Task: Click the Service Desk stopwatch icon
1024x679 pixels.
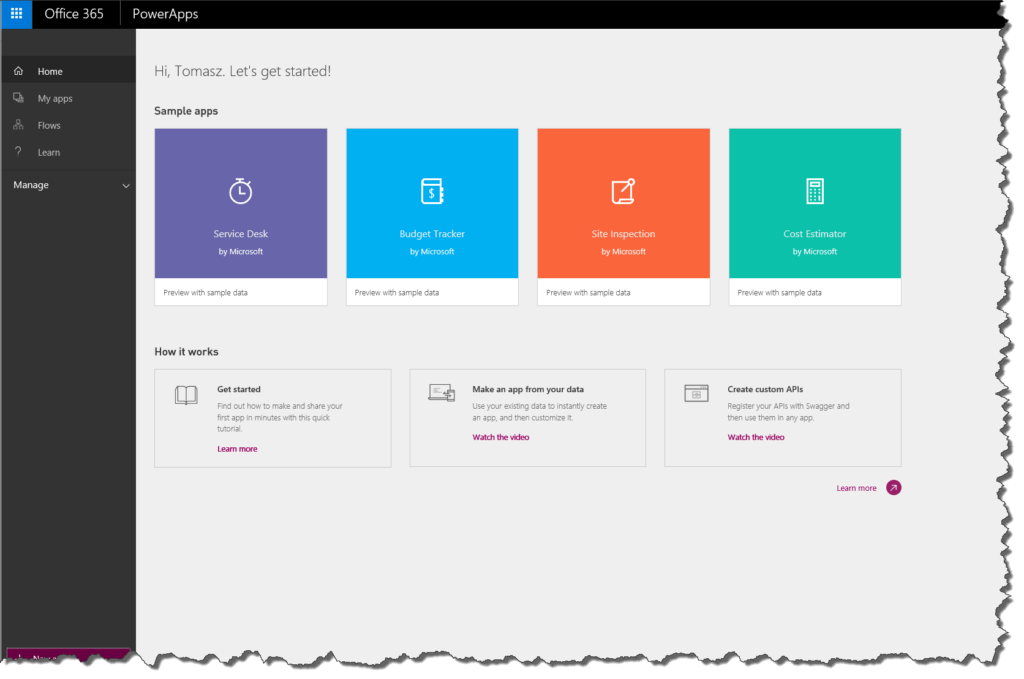Action: click(240, 191)
